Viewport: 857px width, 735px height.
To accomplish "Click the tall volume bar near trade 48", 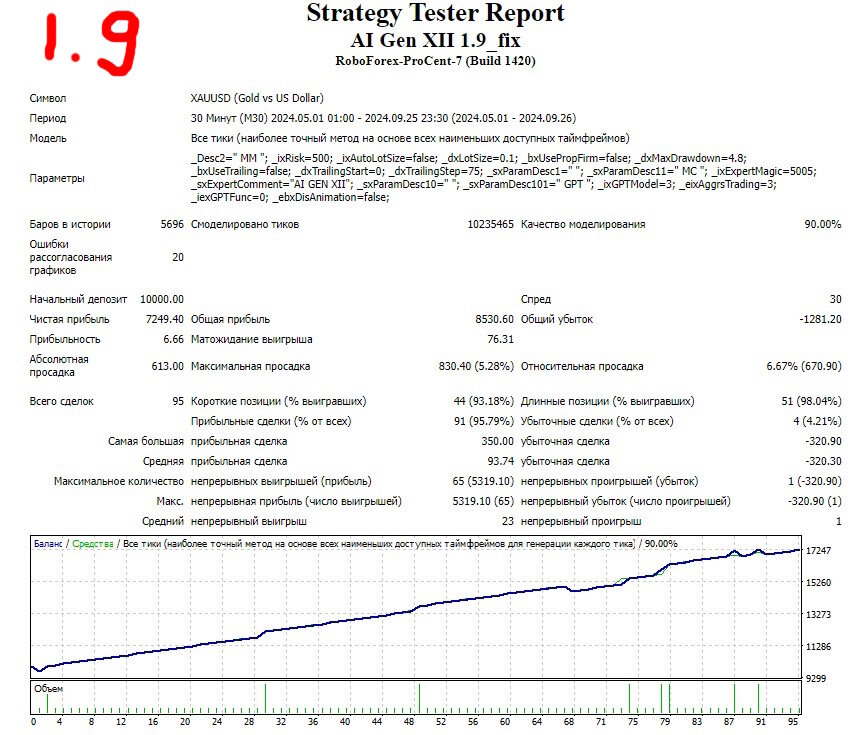I will (419, 698).
